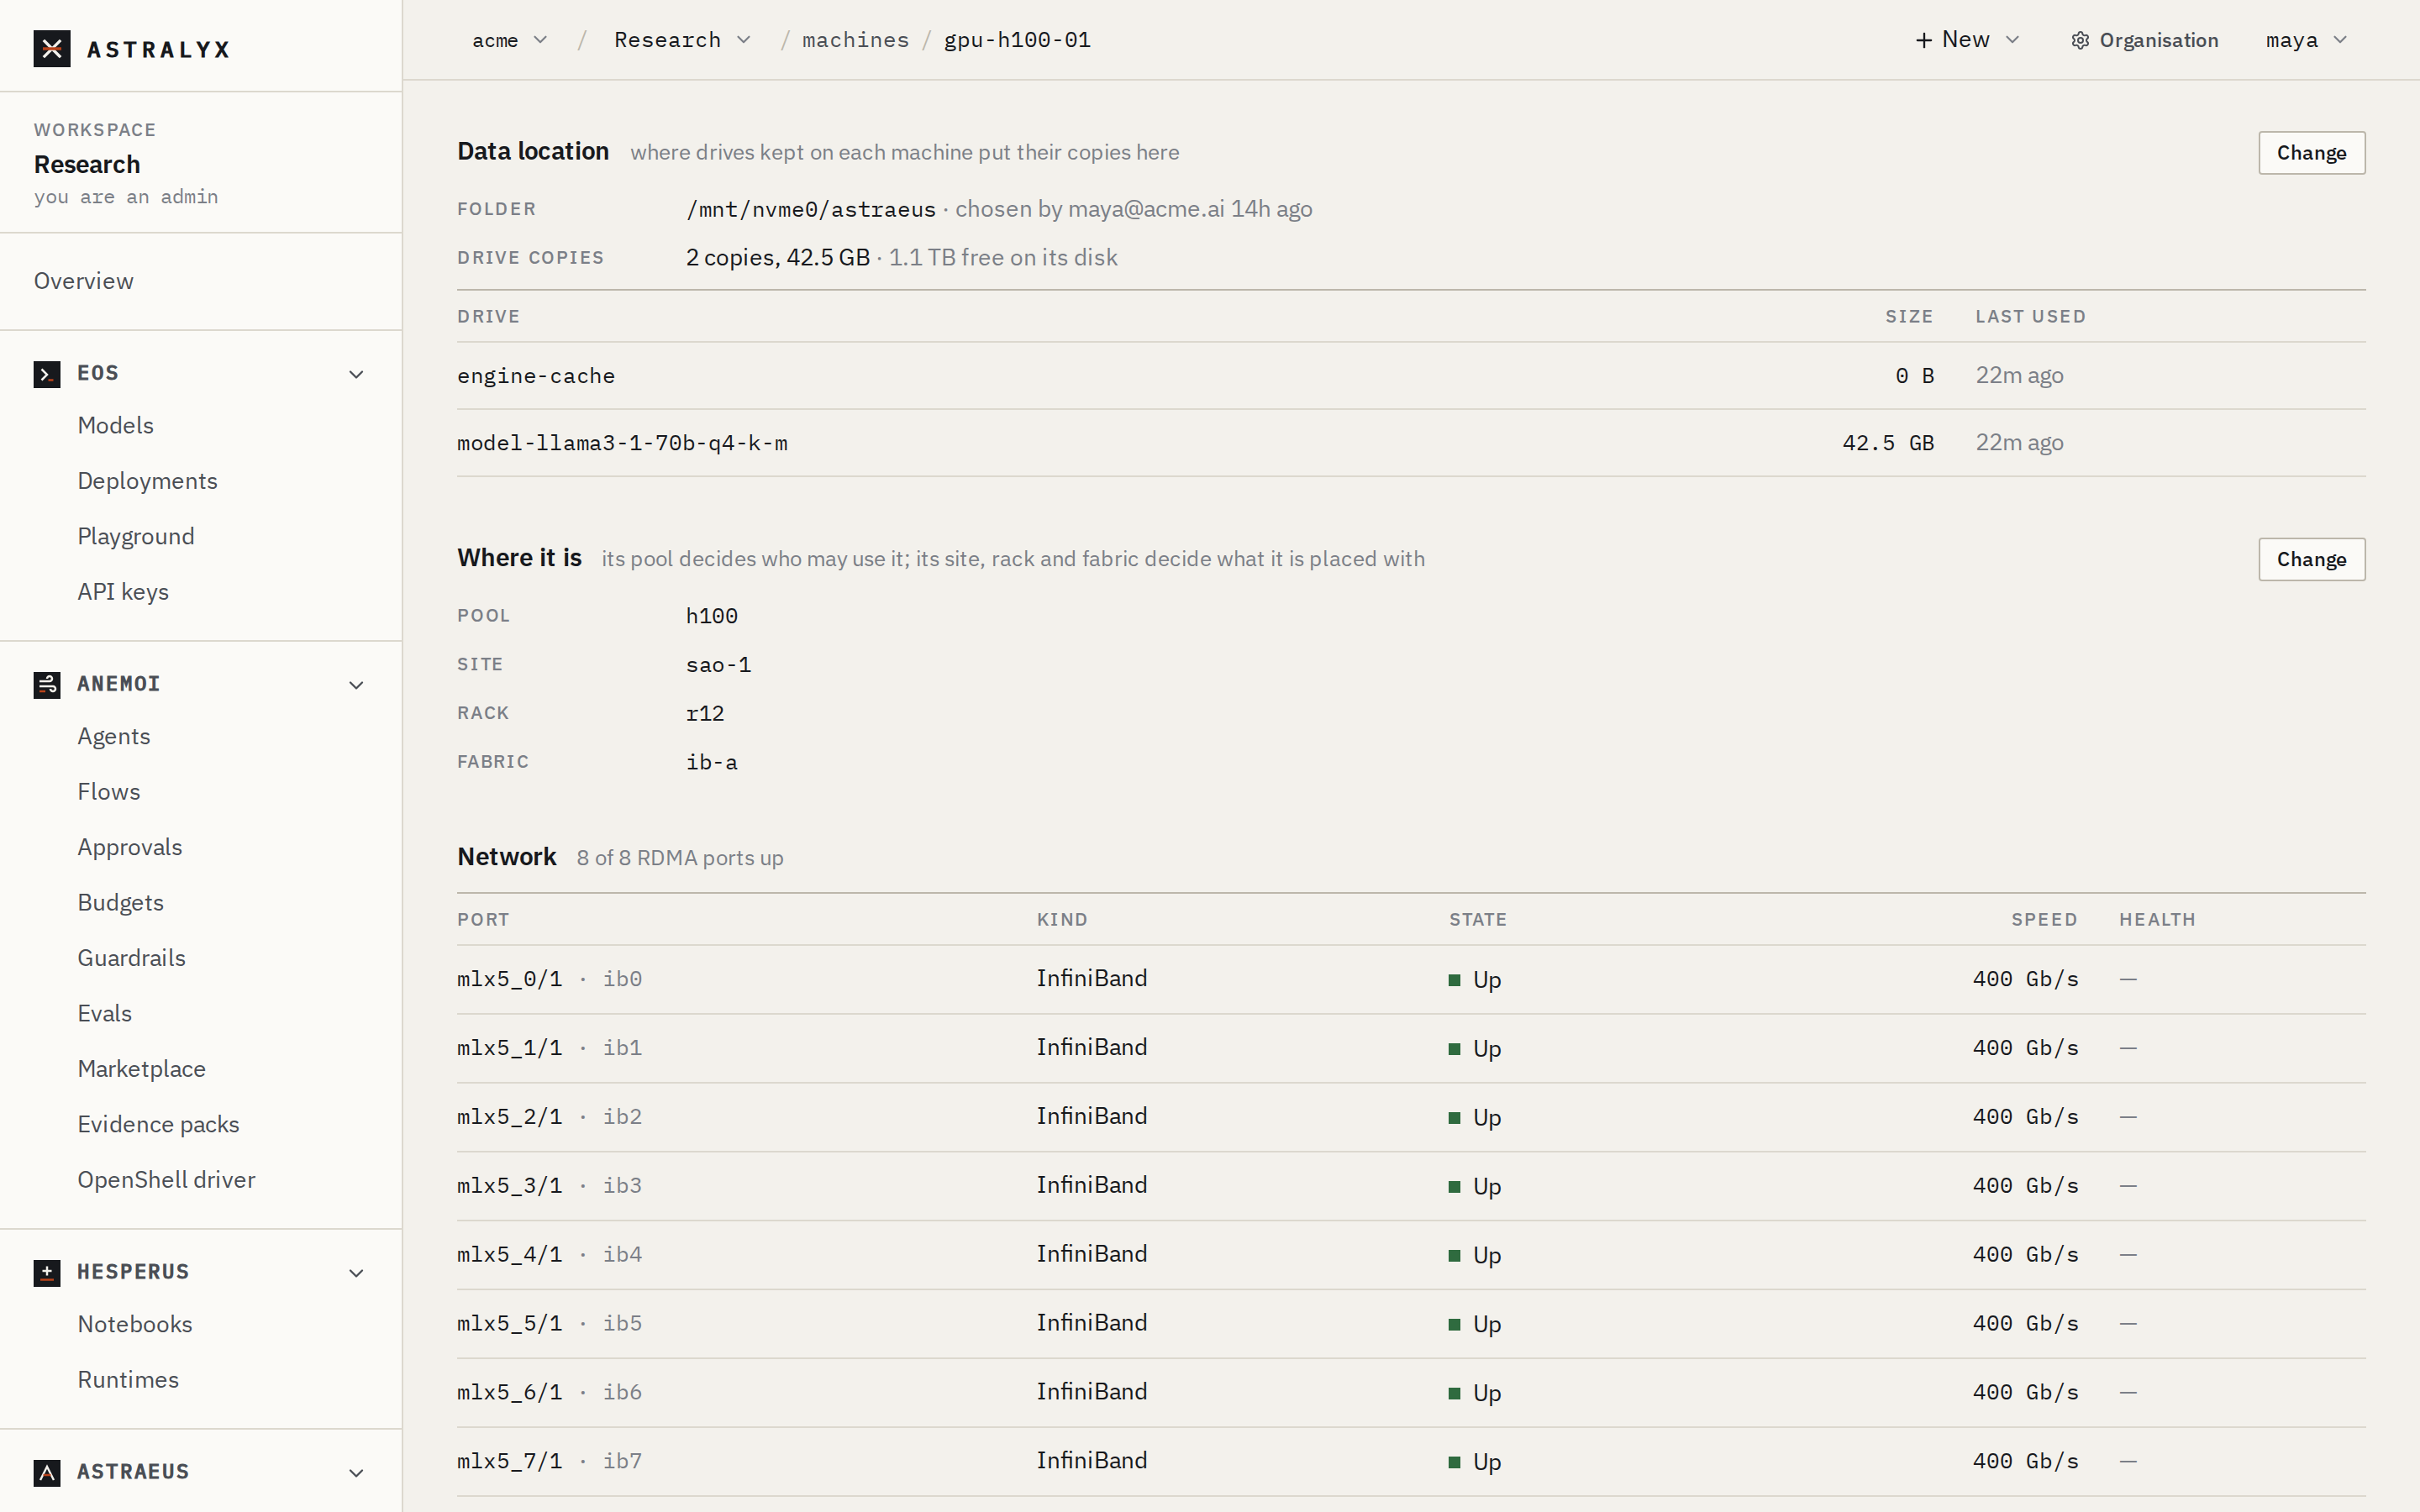Open the Research workspace dropdown in breadcrumb
Screen dimensions: 2420x1512
[682, 40]
